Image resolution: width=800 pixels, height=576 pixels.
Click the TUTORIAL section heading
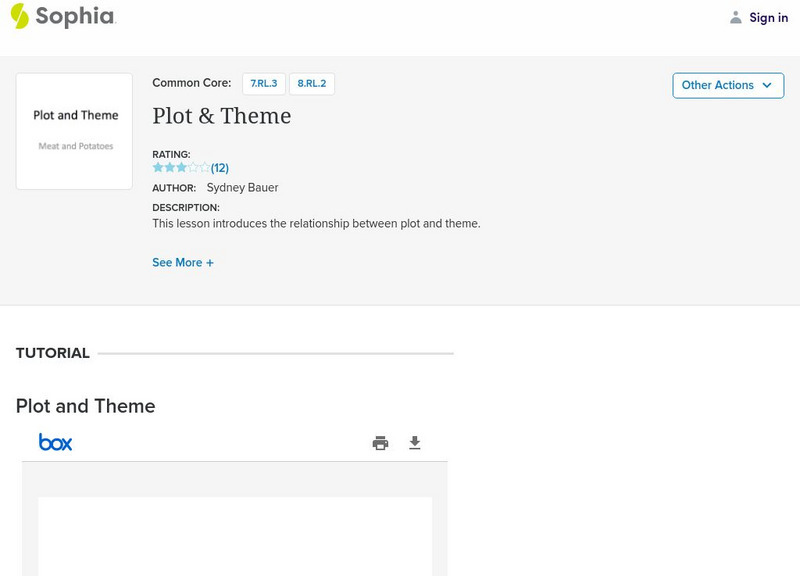click(x=53, y=353)
